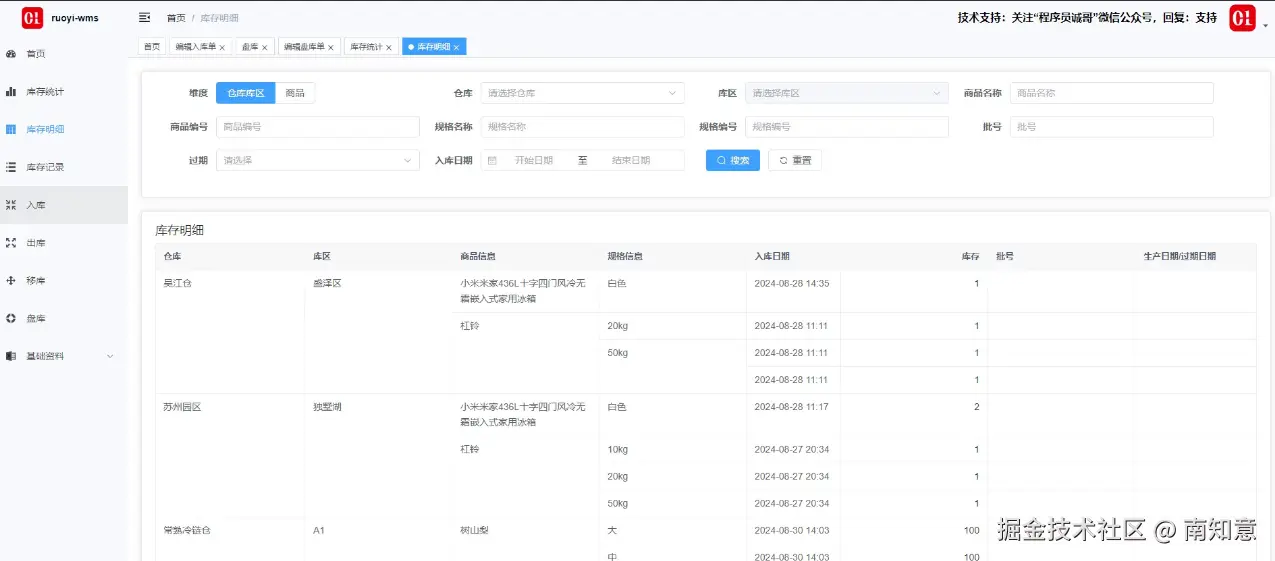Click the user avatar at top right

point(1242,18)
